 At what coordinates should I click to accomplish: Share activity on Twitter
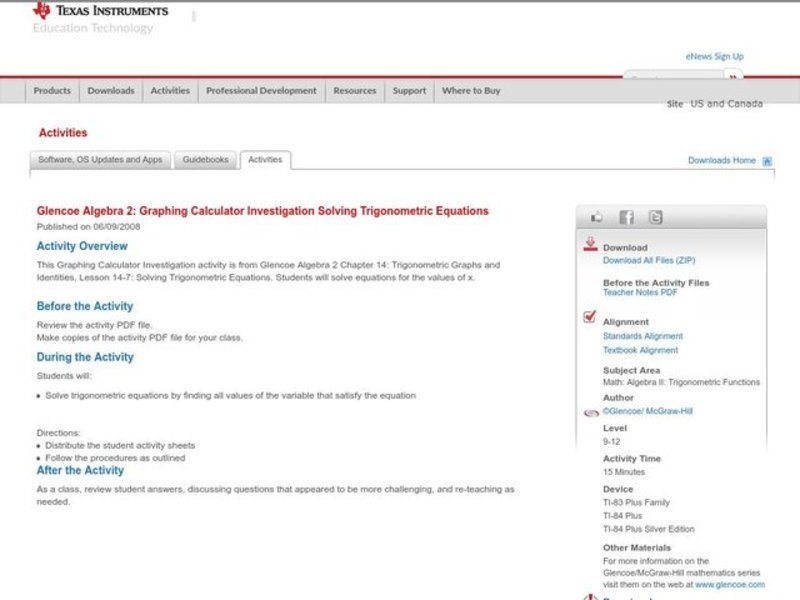(x=655, y=217)
